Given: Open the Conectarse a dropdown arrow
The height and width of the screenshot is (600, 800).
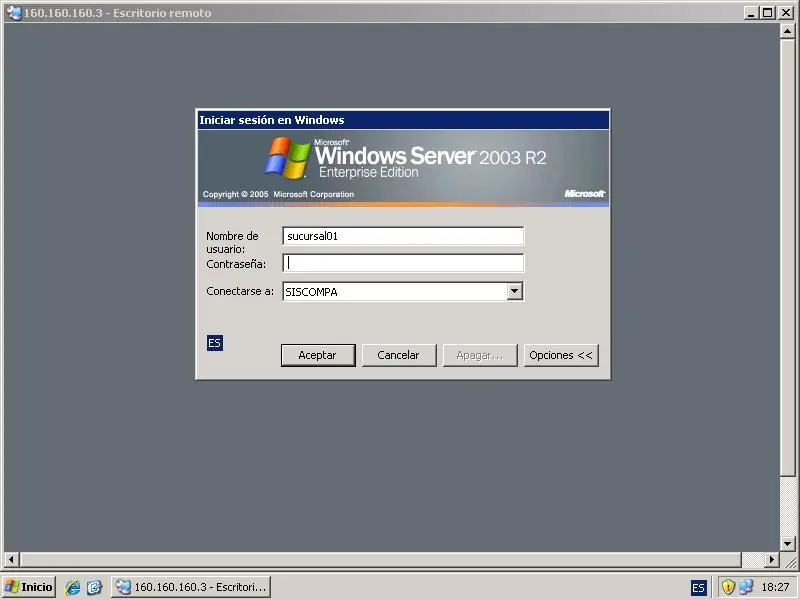Looking at the screenshot, I should click(514, 291).
